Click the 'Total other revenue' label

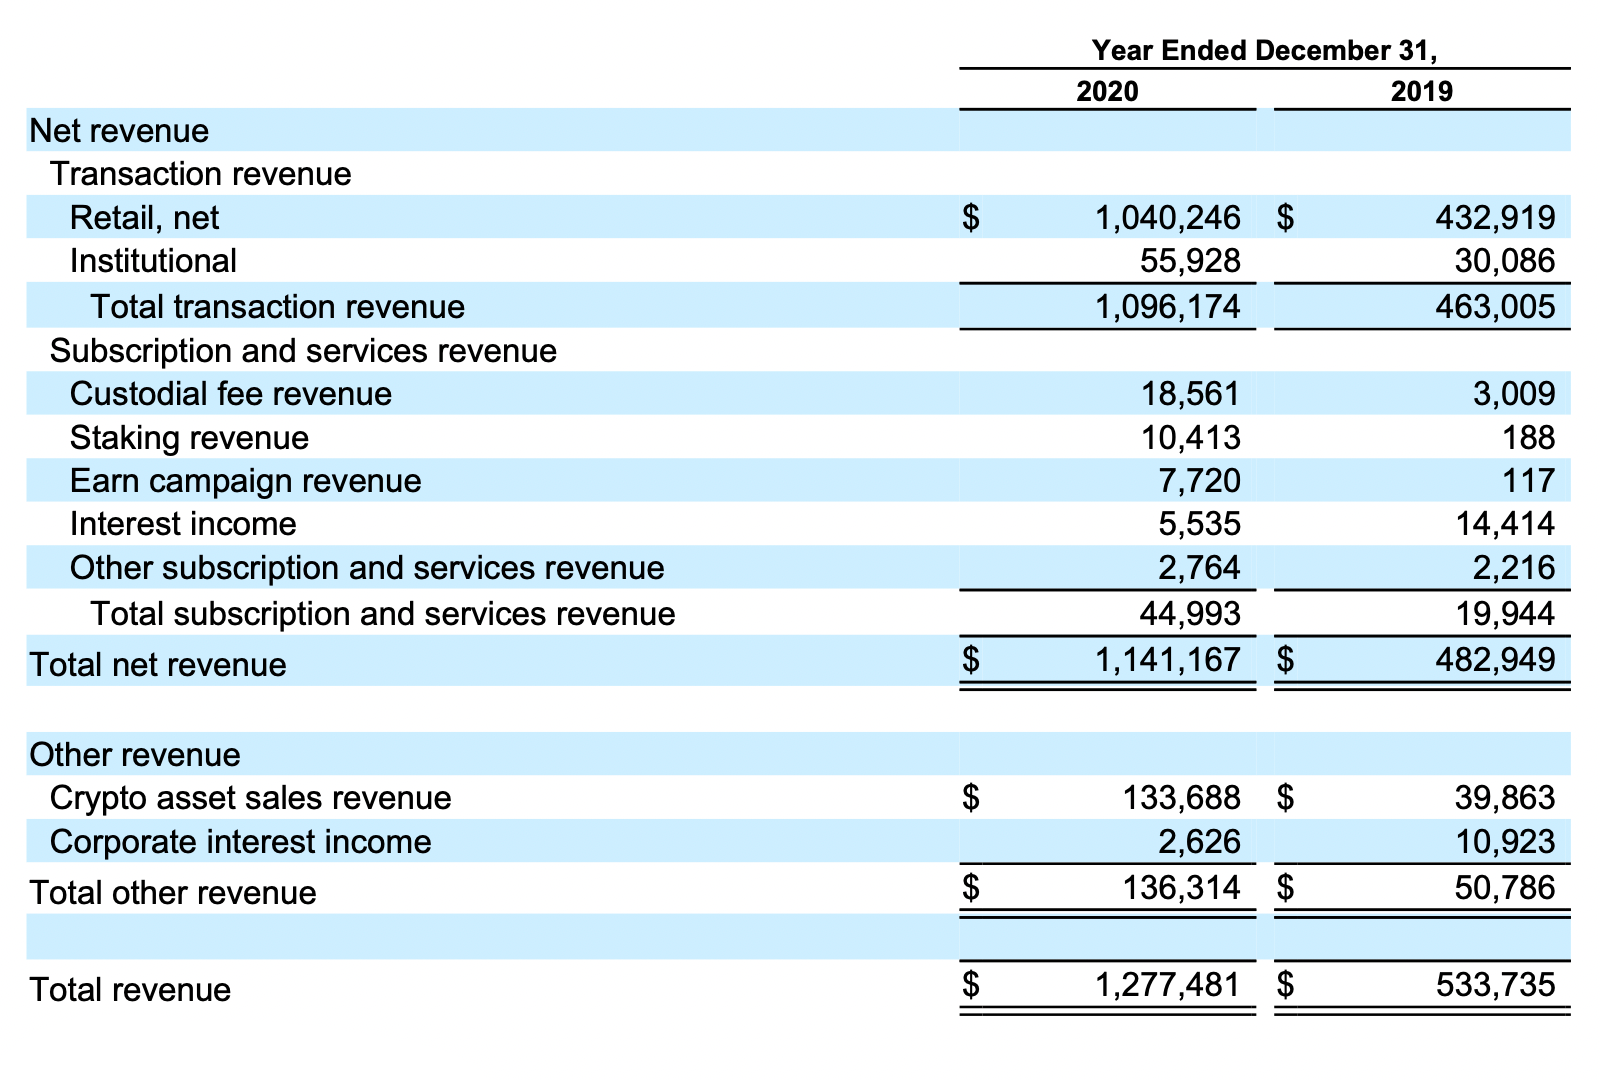click(173, 892)
